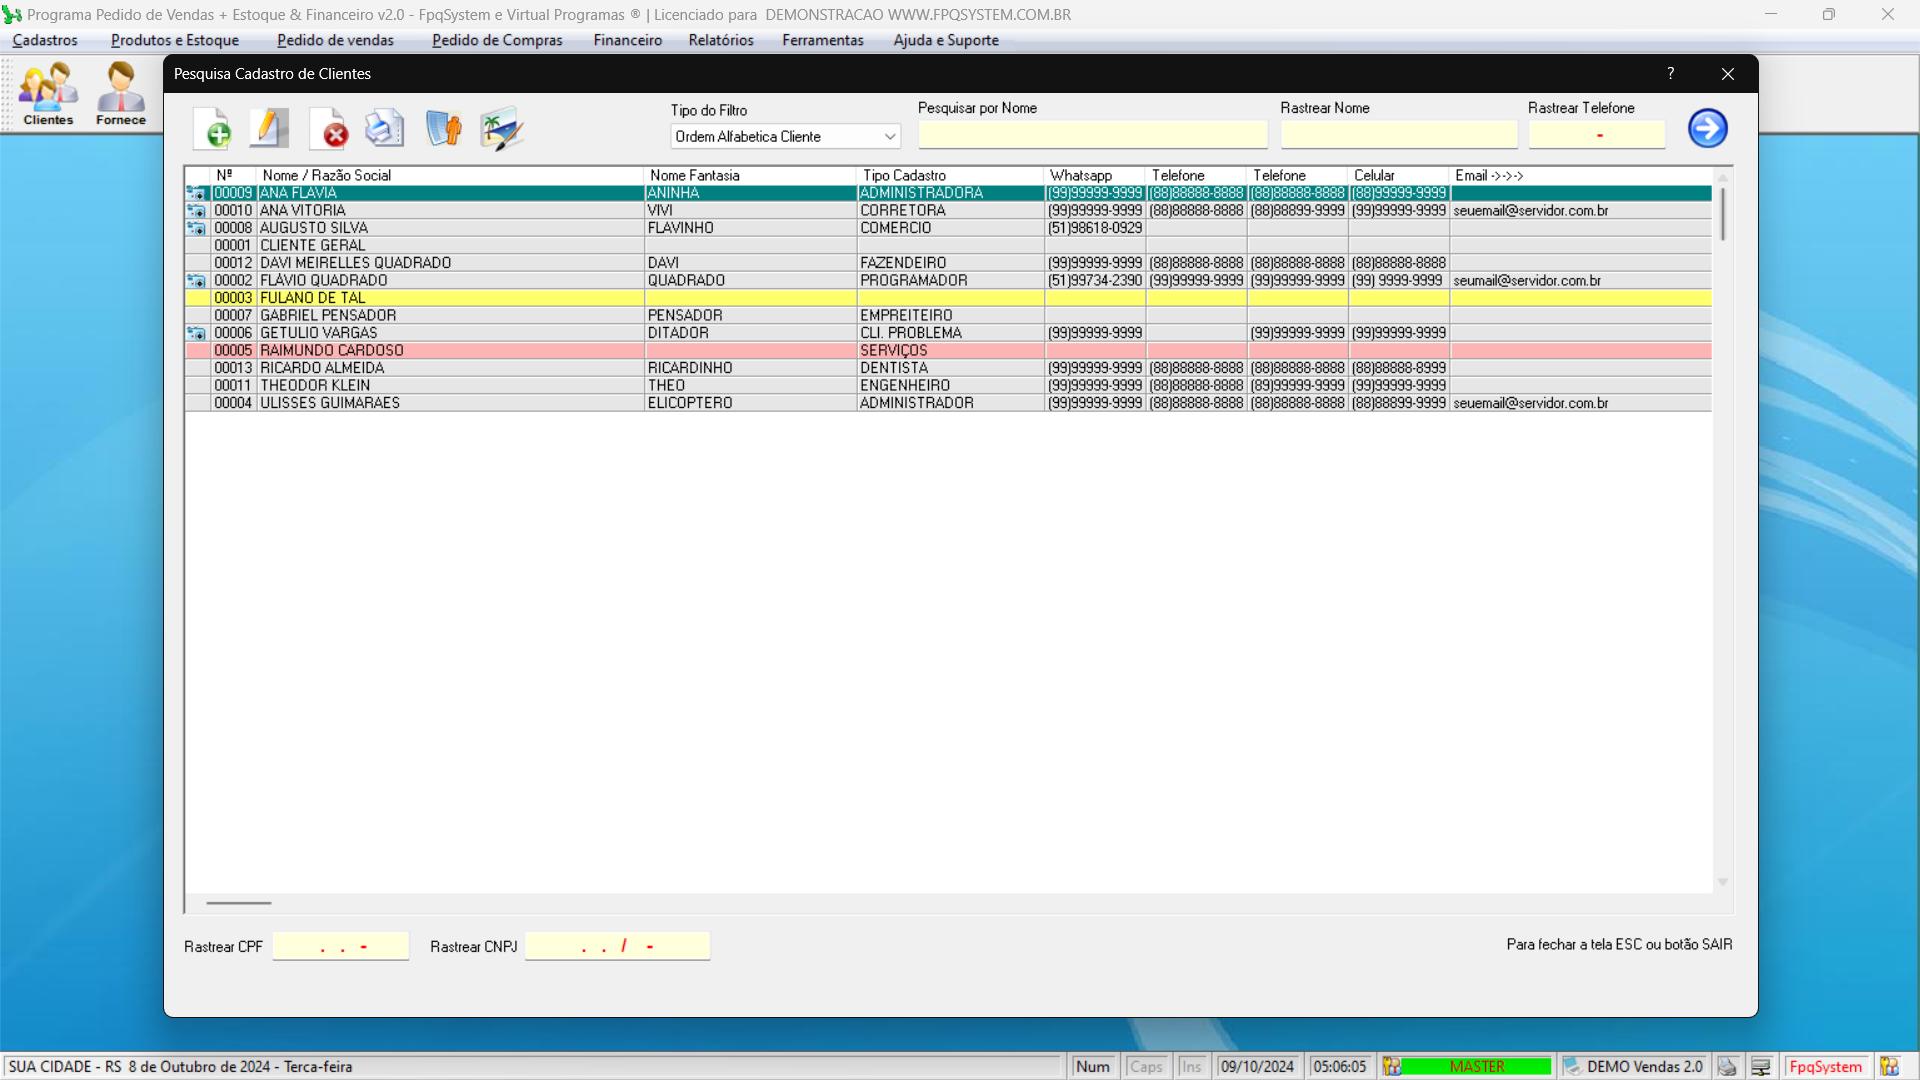
Task: Edit selected client using the pencil icon
Action: point(268,129)
